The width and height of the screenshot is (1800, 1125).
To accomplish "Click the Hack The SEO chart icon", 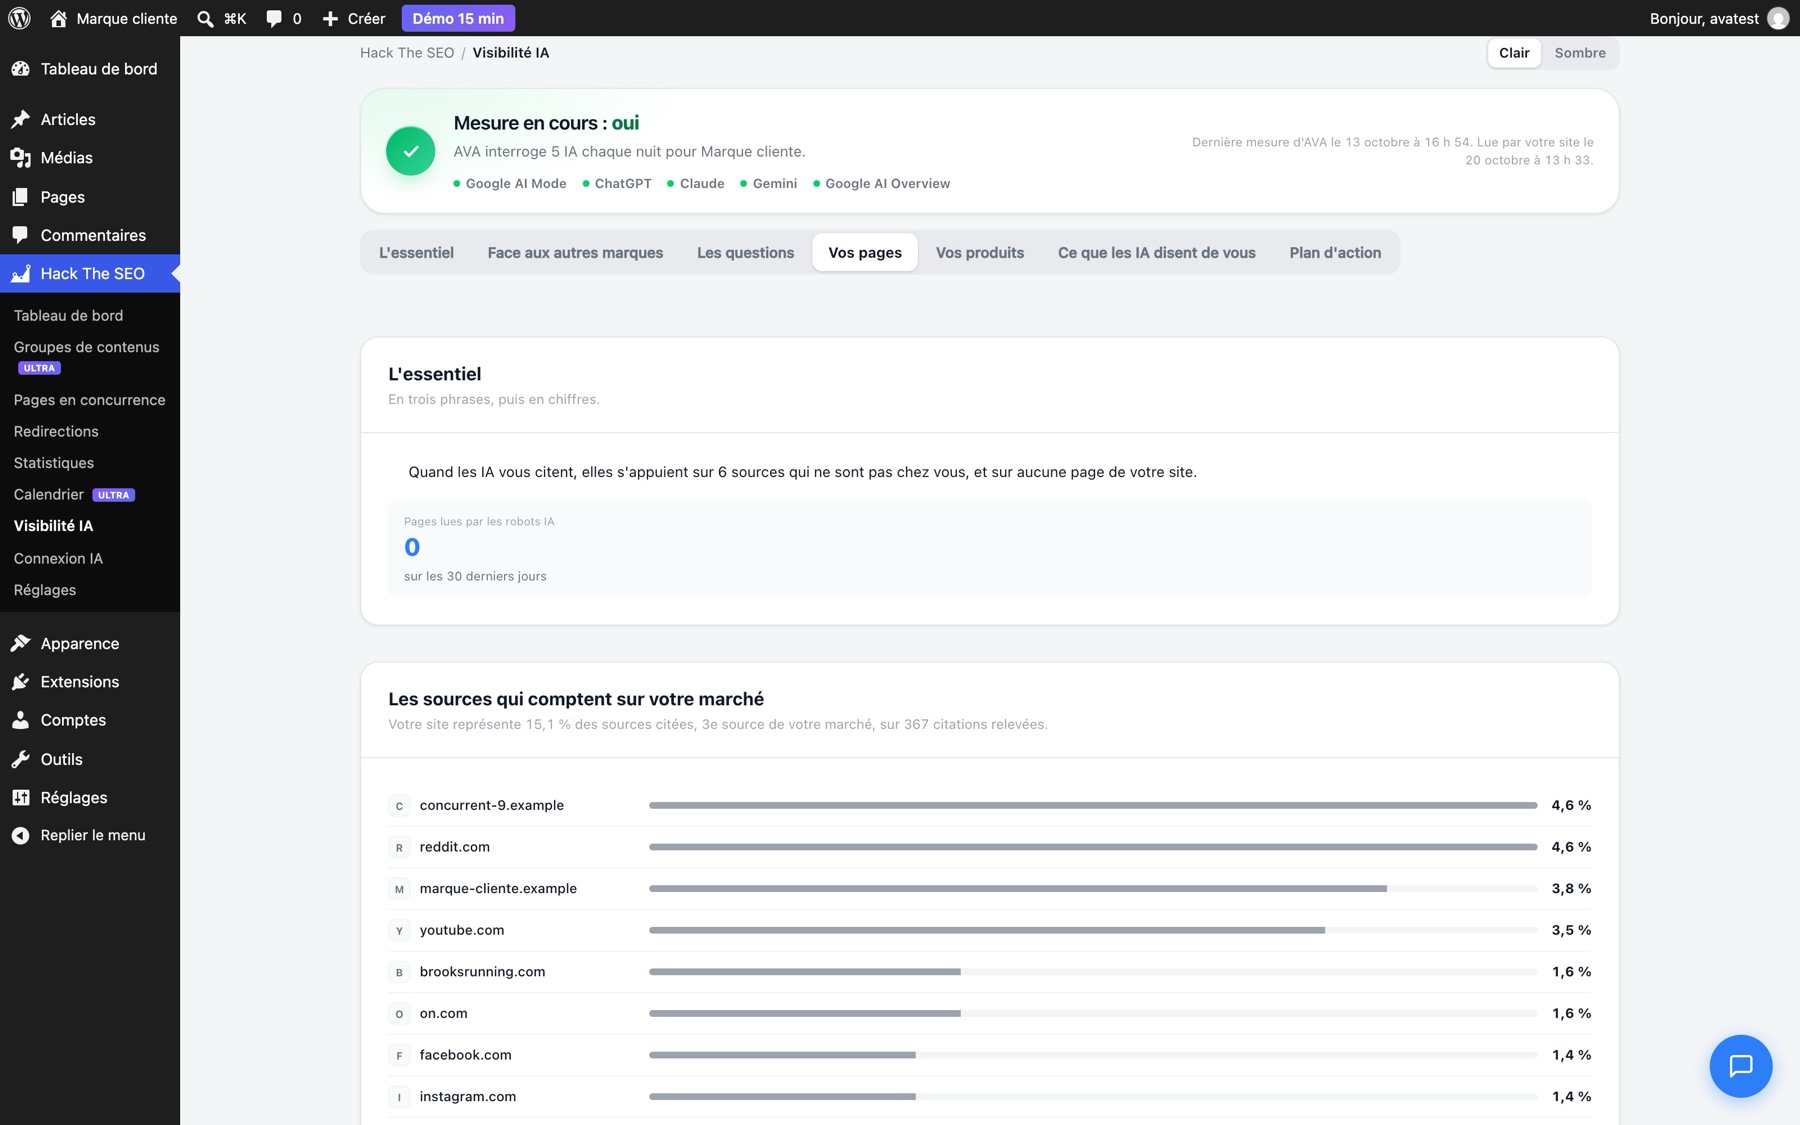I will [x=20, y=273].
